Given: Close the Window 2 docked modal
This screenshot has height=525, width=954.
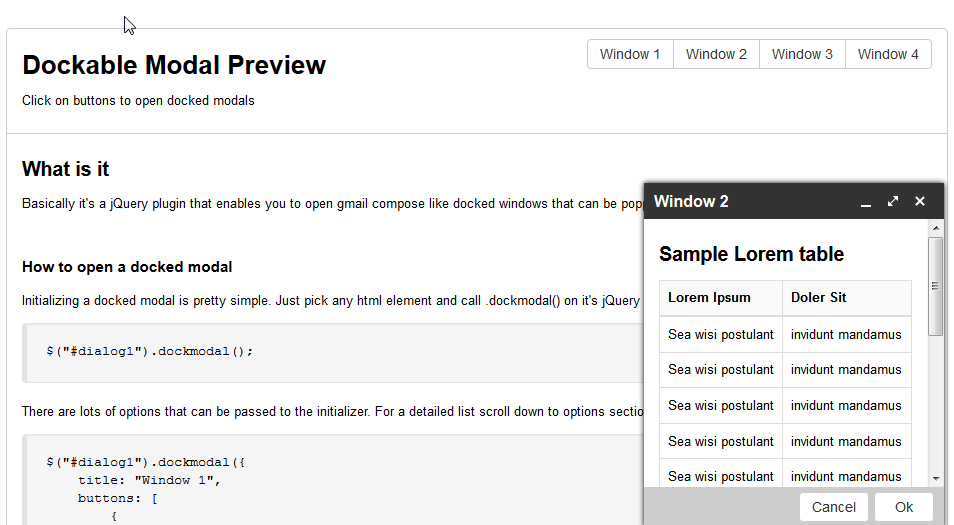Looking at the screenshot, I should 920,202.
